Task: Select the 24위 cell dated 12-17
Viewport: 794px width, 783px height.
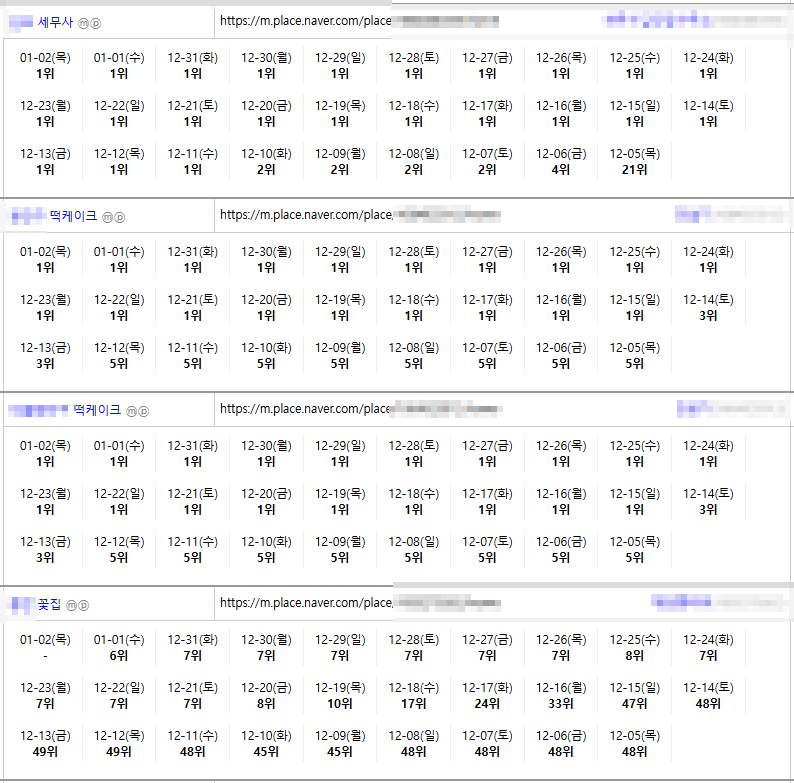Action: tap(487, 704)
